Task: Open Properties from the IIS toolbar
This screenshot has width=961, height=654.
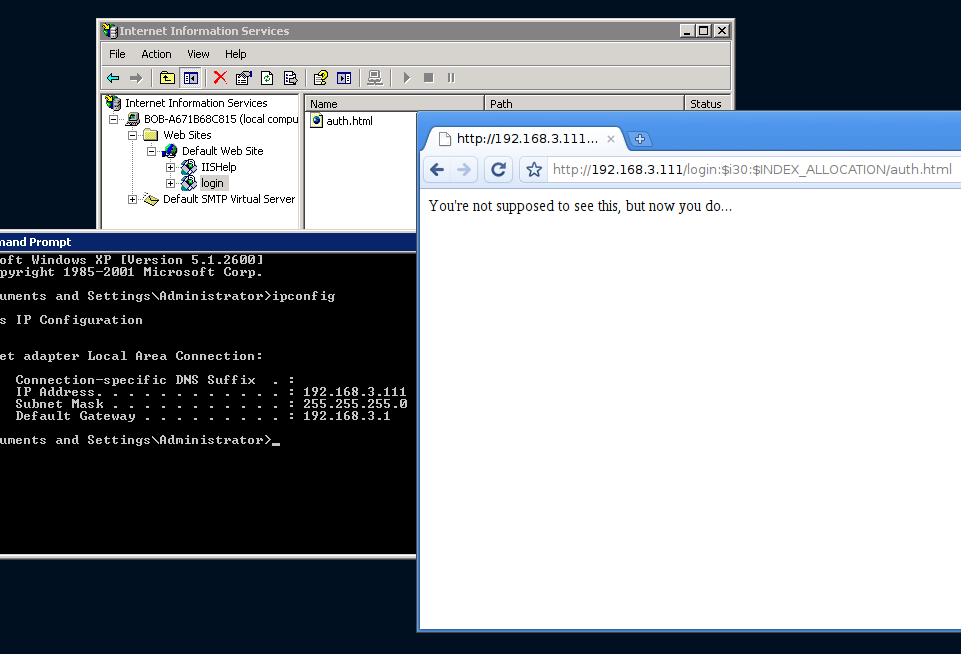Action: click(x=243, y=78)
